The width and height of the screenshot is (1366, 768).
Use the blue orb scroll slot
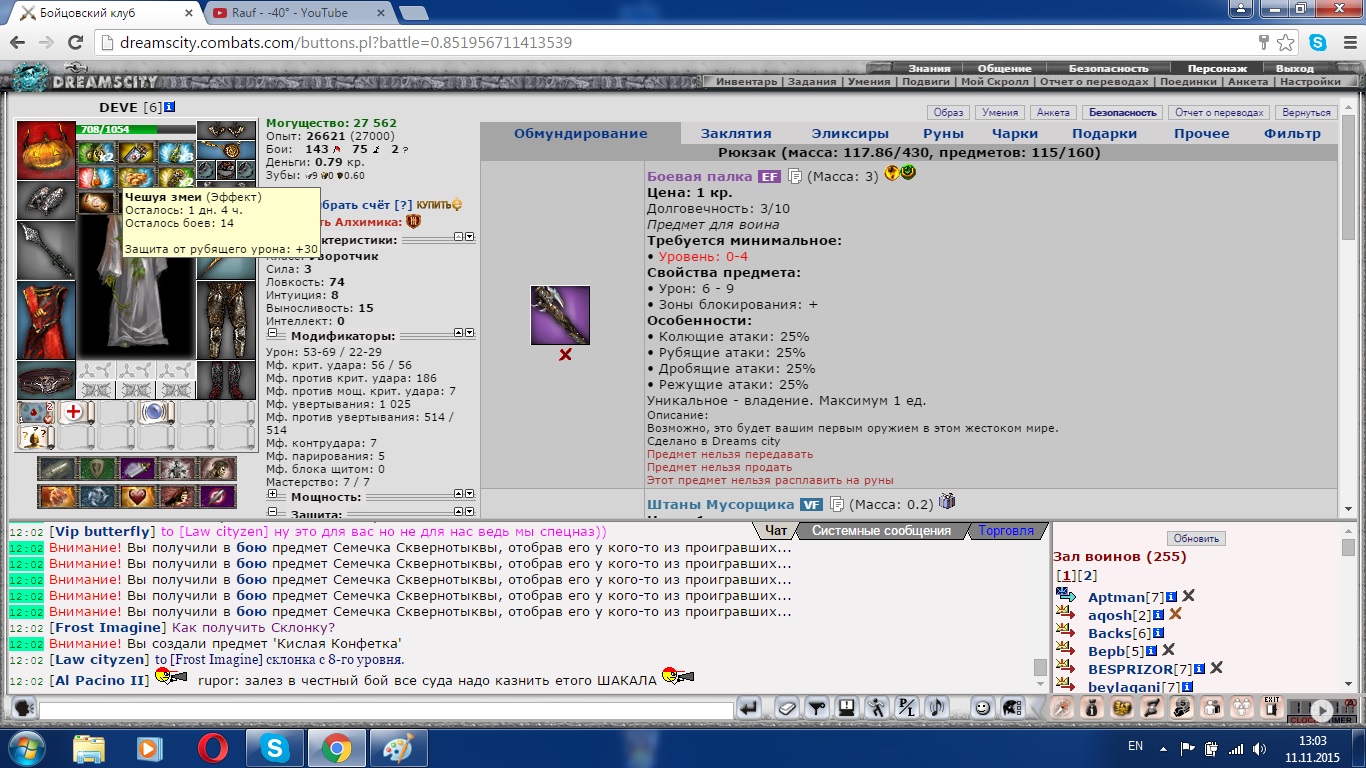point(154,412)
